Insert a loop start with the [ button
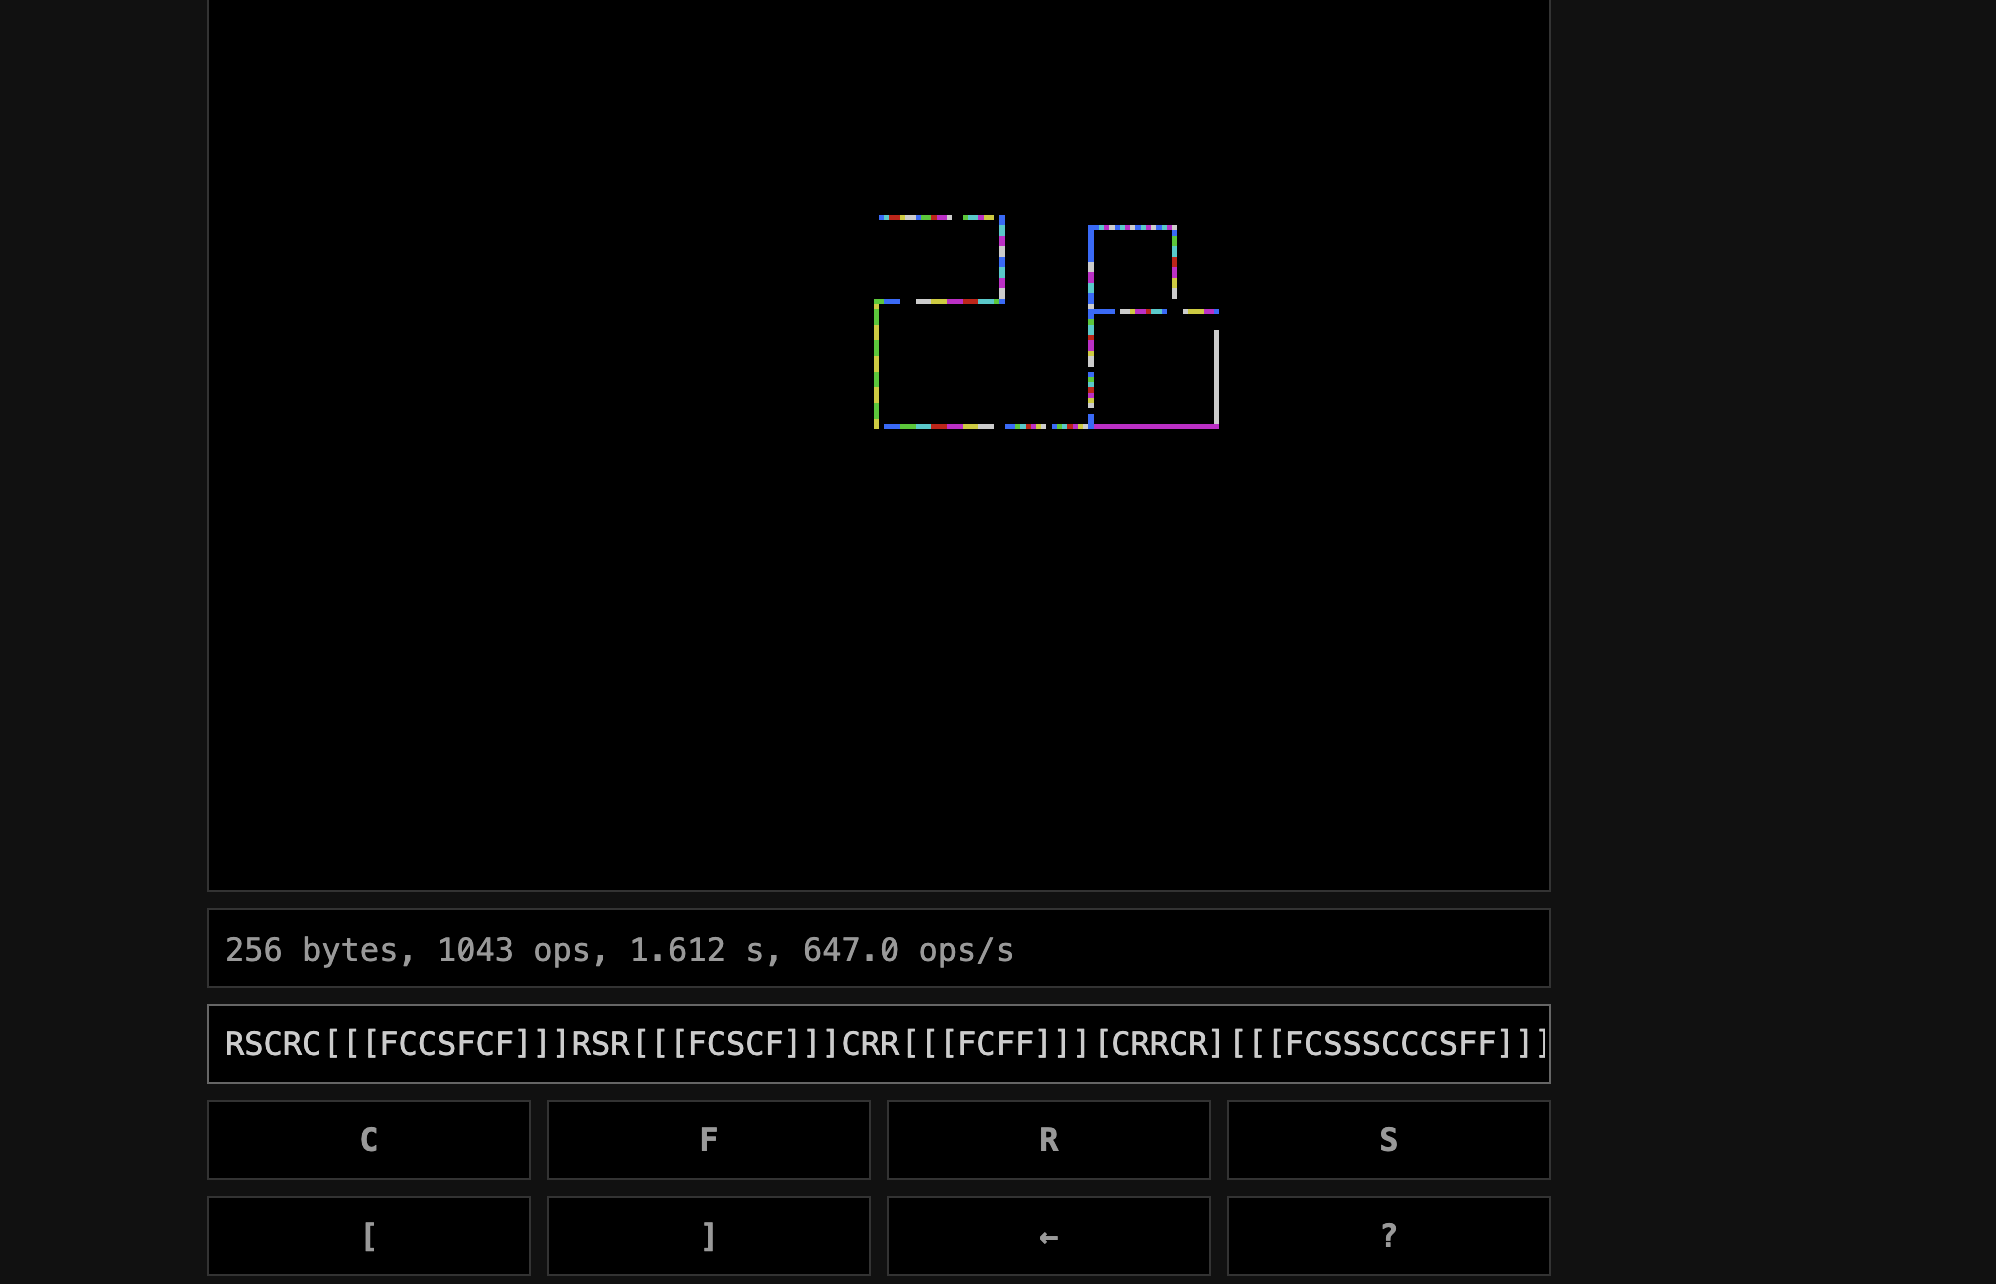 pos(368,1236)
